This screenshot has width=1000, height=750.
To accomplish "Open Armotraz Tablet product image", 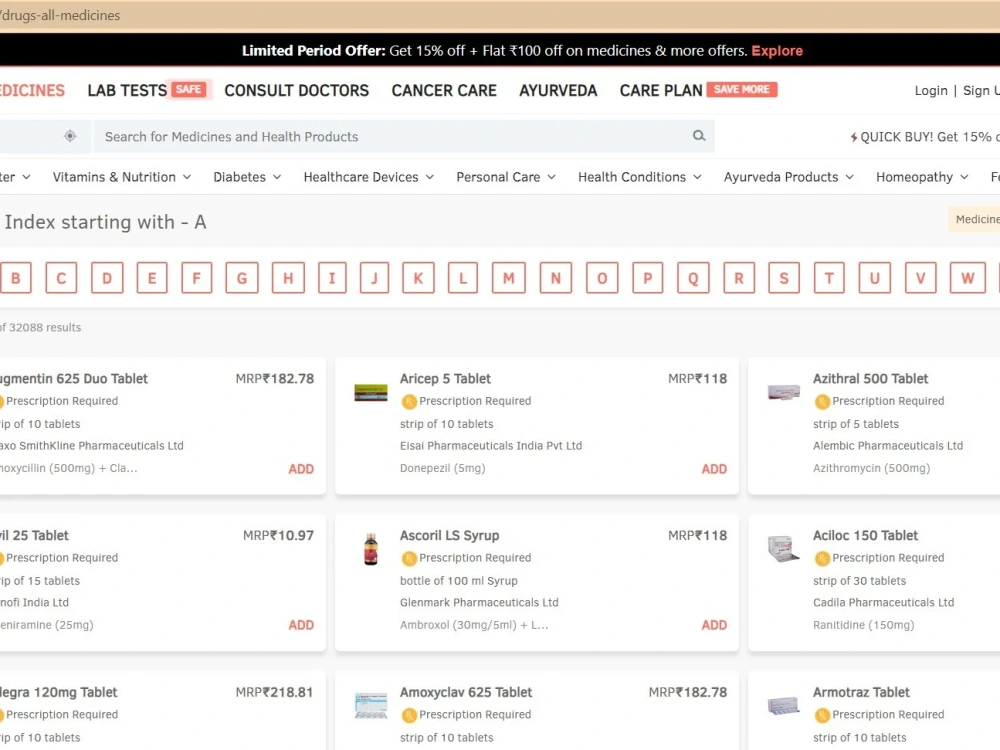I will click(x=784, y=705).
